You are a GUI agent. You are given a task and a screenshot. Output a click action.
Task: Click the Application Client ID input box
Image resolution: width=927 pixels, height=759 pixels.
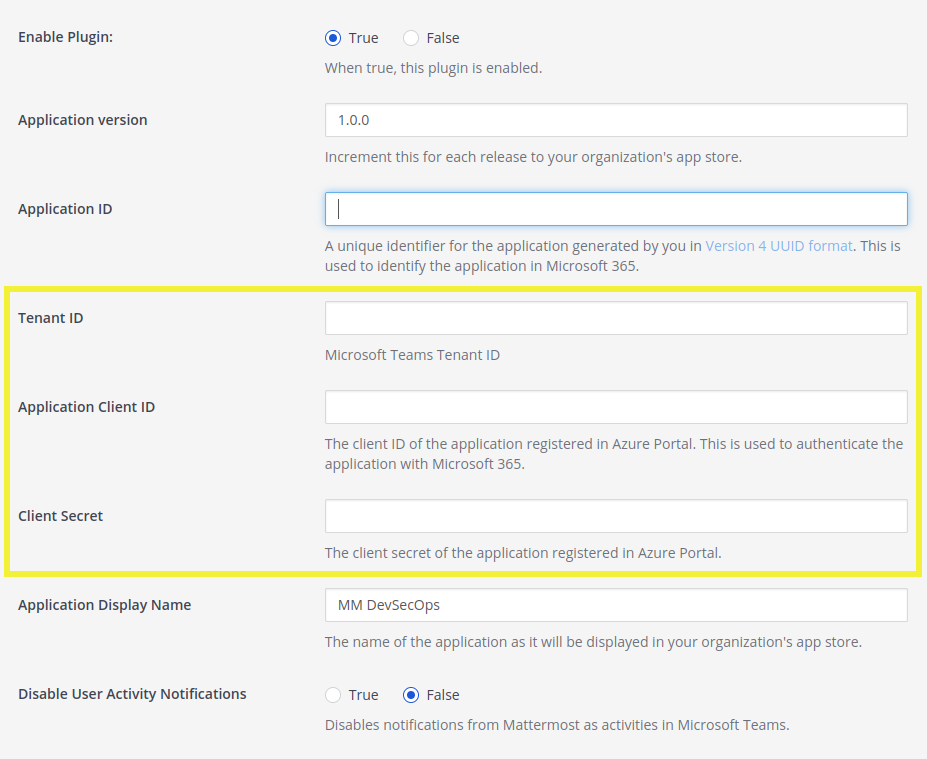(616, 407)
